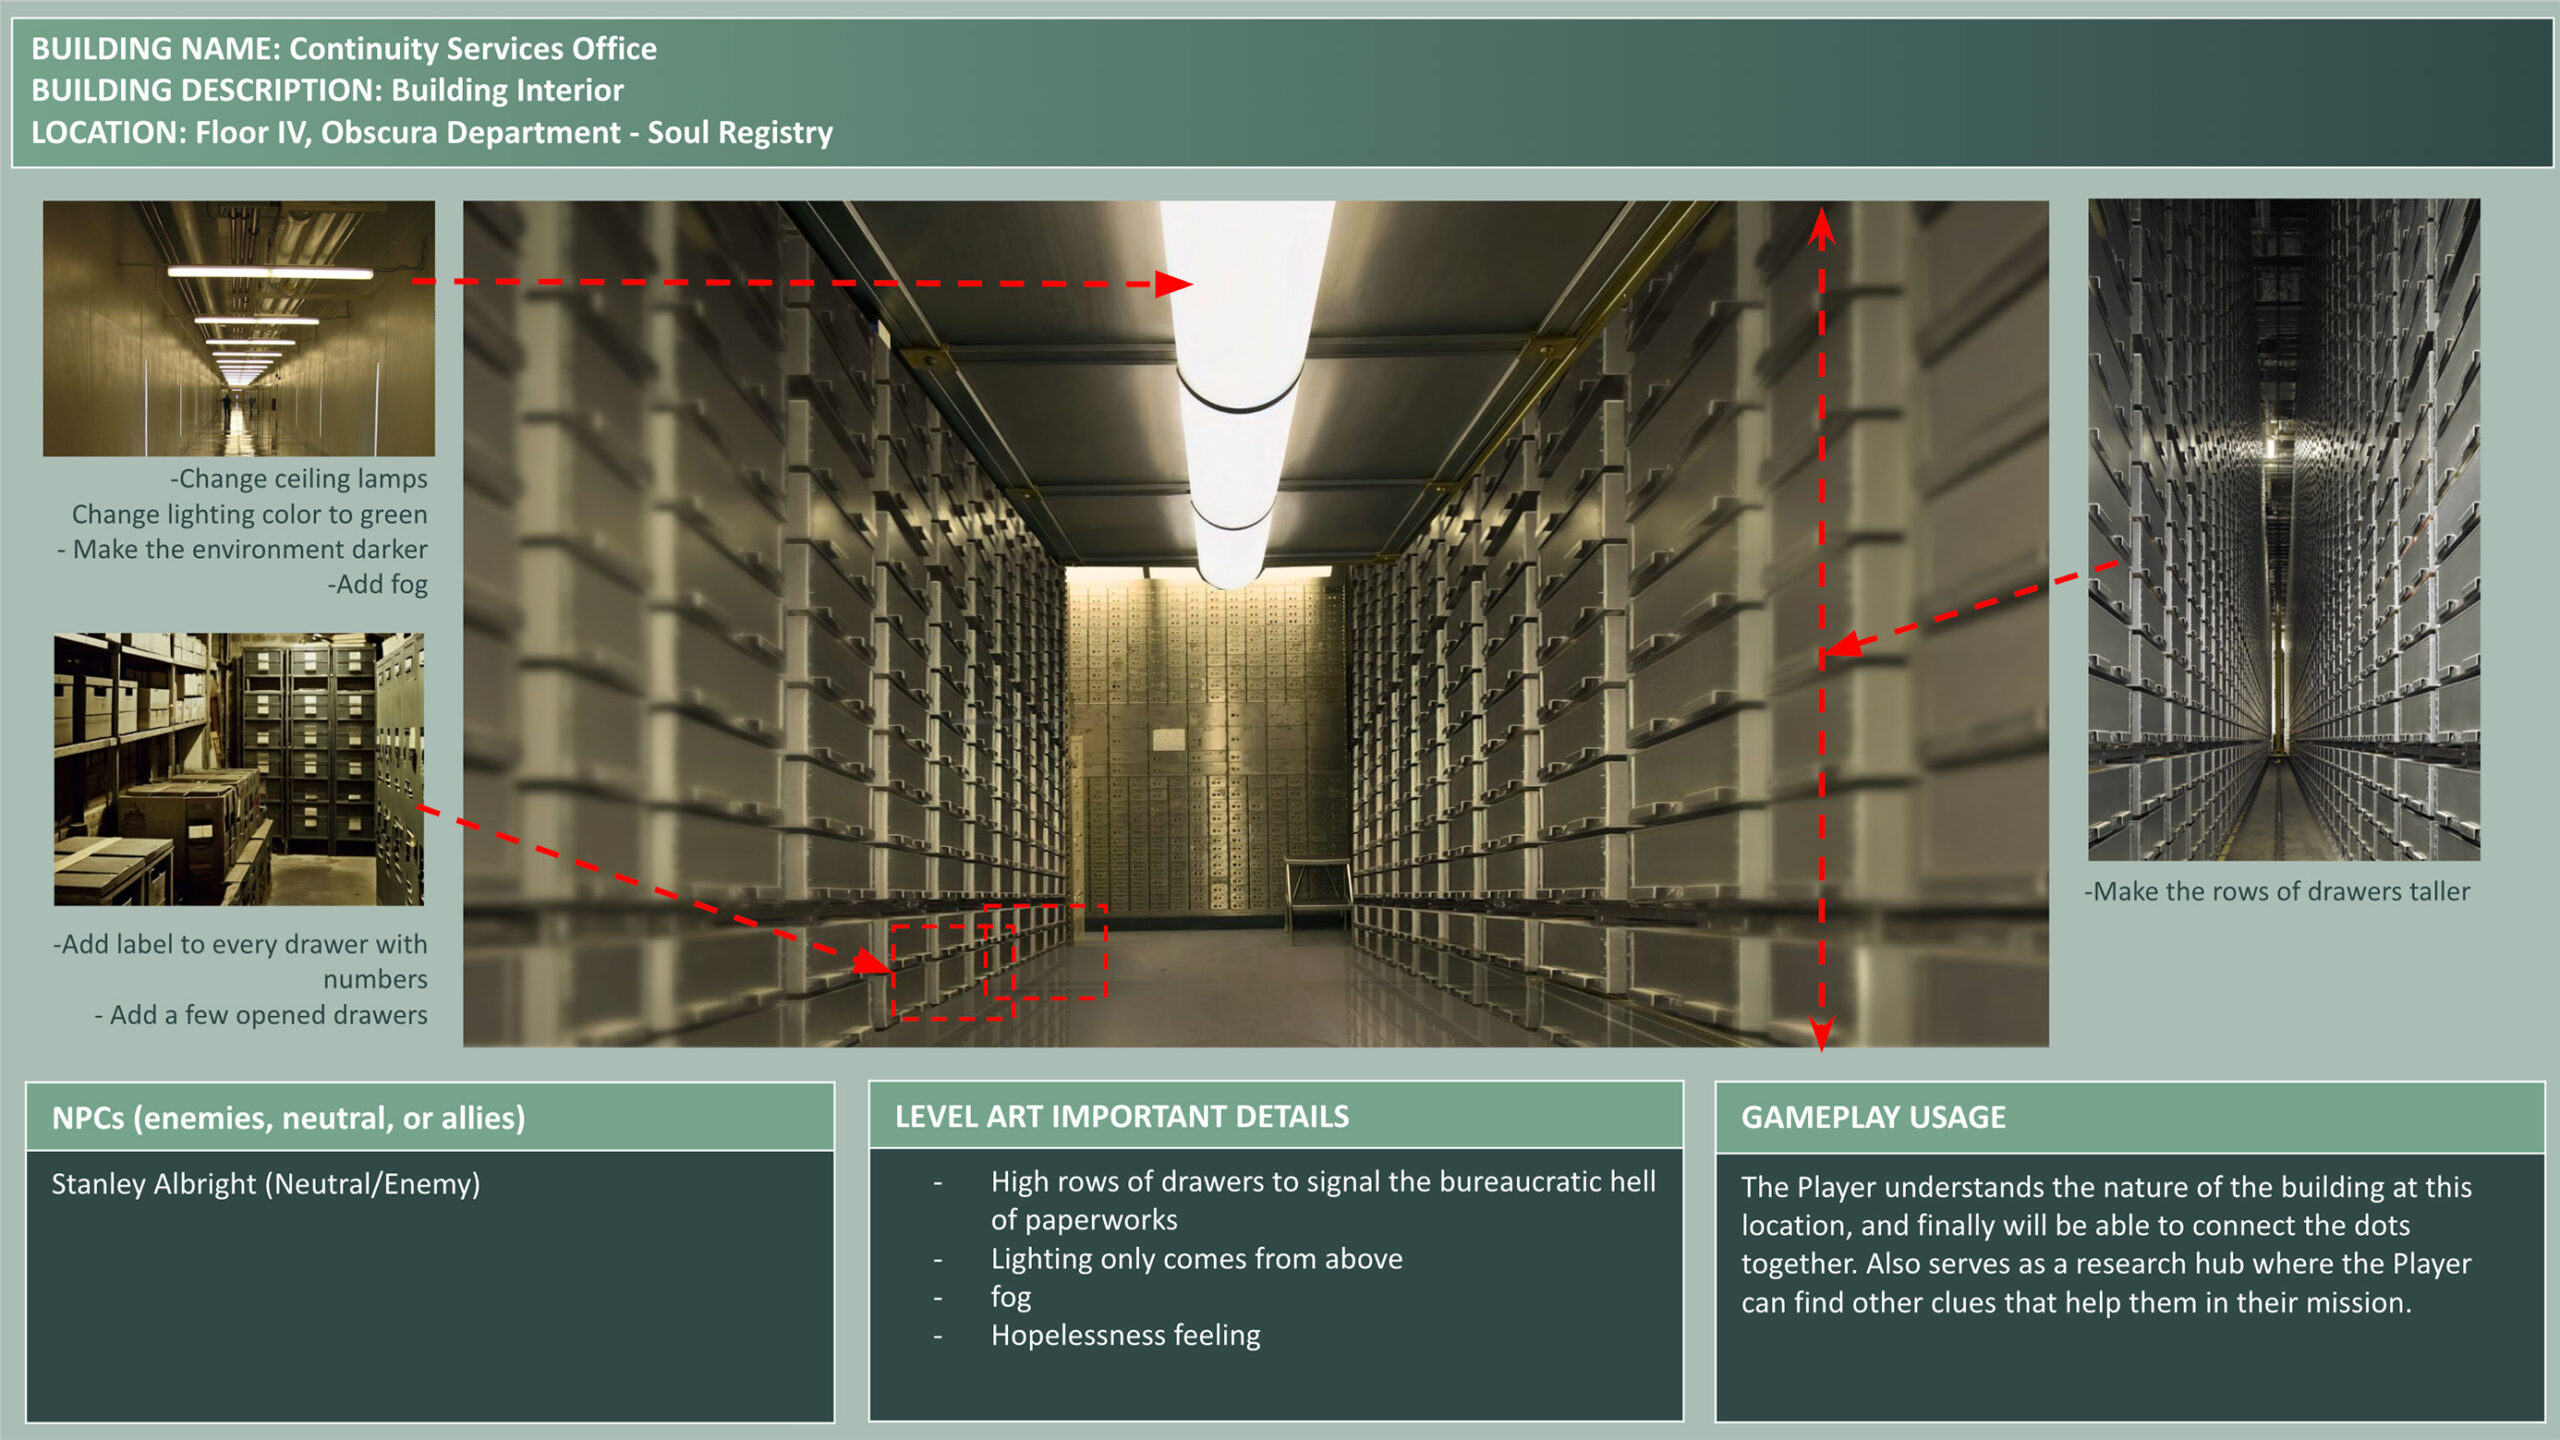Click the 'NPCs (enemies, neutral, or allies)' heading

288,1117
